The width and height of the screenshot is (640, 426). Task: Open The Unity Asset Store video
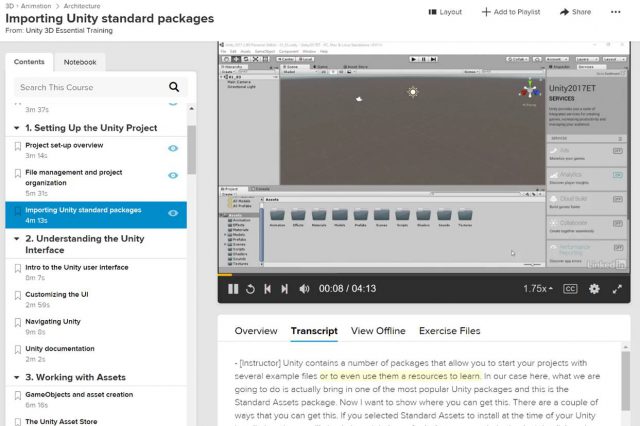[x=61, y=422]
